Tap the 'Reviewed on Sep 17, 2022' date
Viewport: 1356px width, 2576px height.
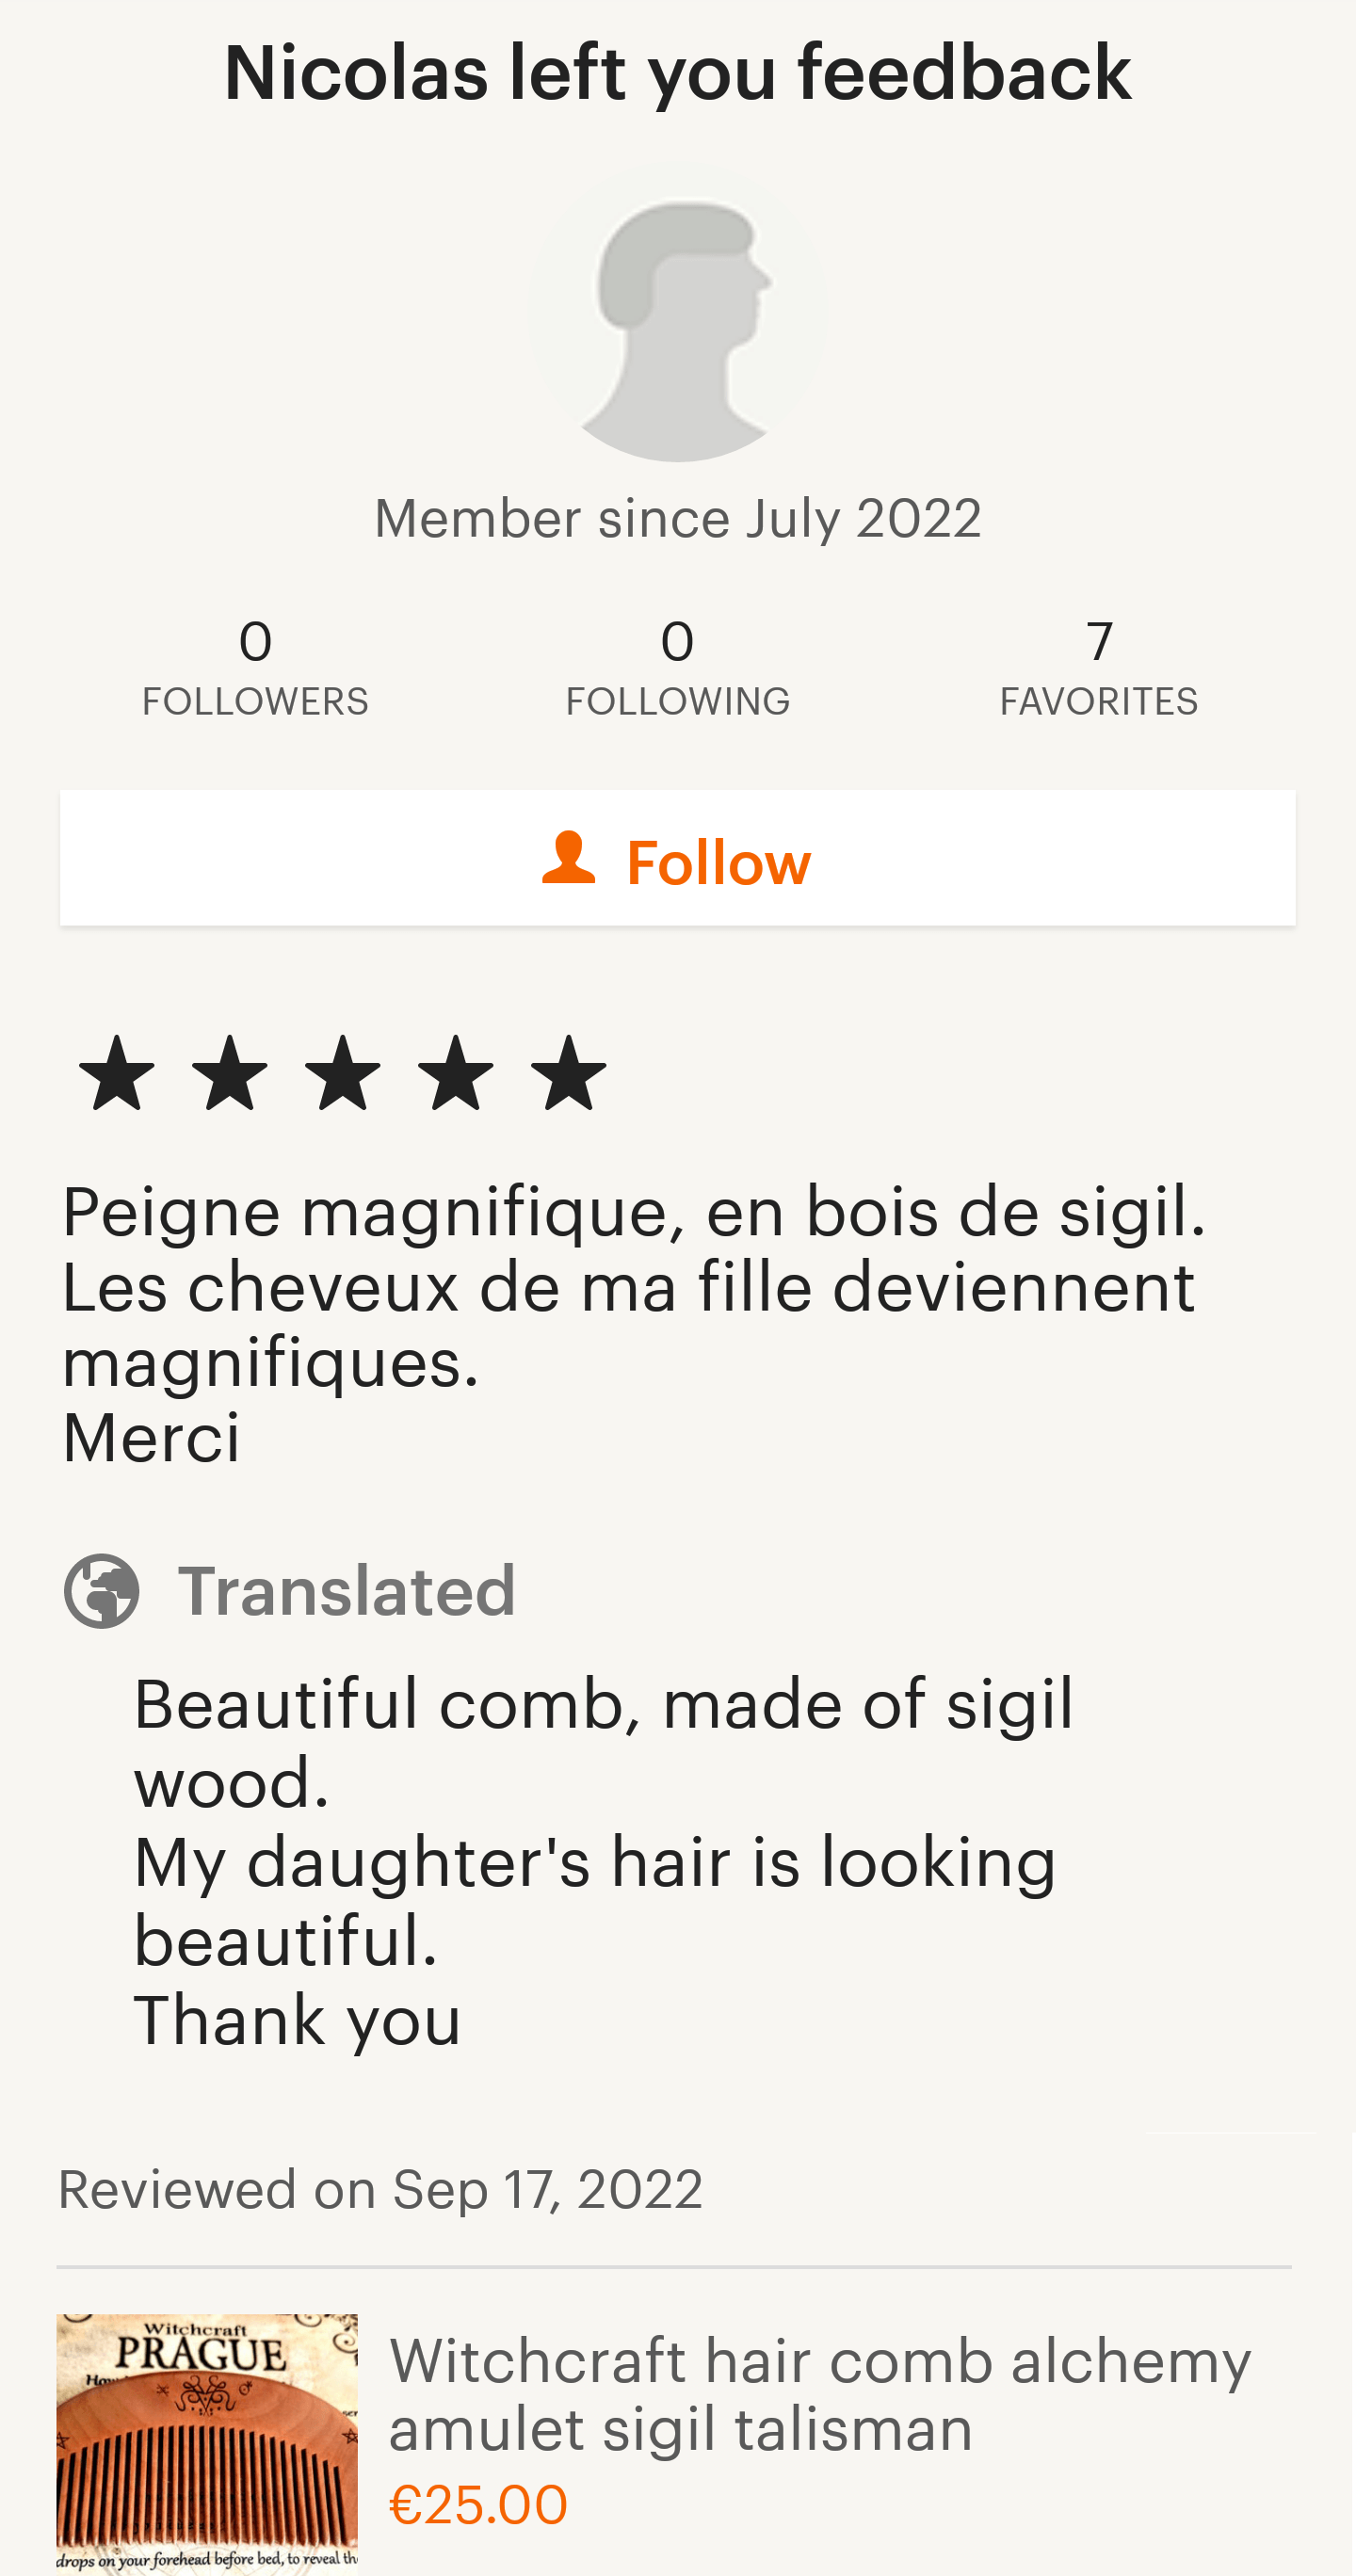[380, 2189]
